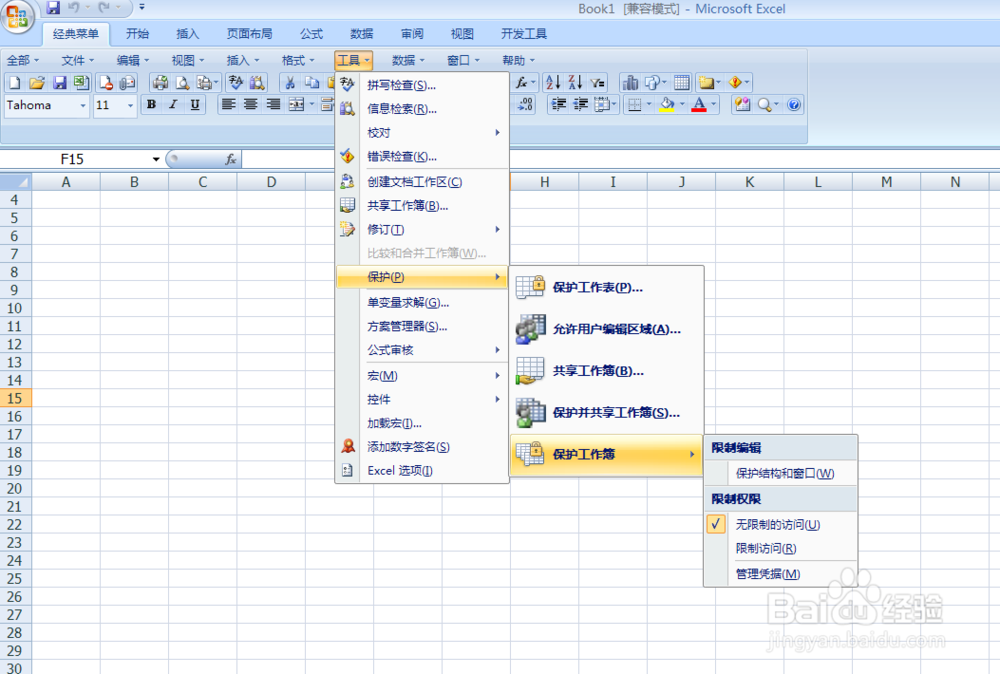Select 保护并共享工作簿(S)... menu item
This screenshot has width=1000, height=674.
[x=607, y=413]
